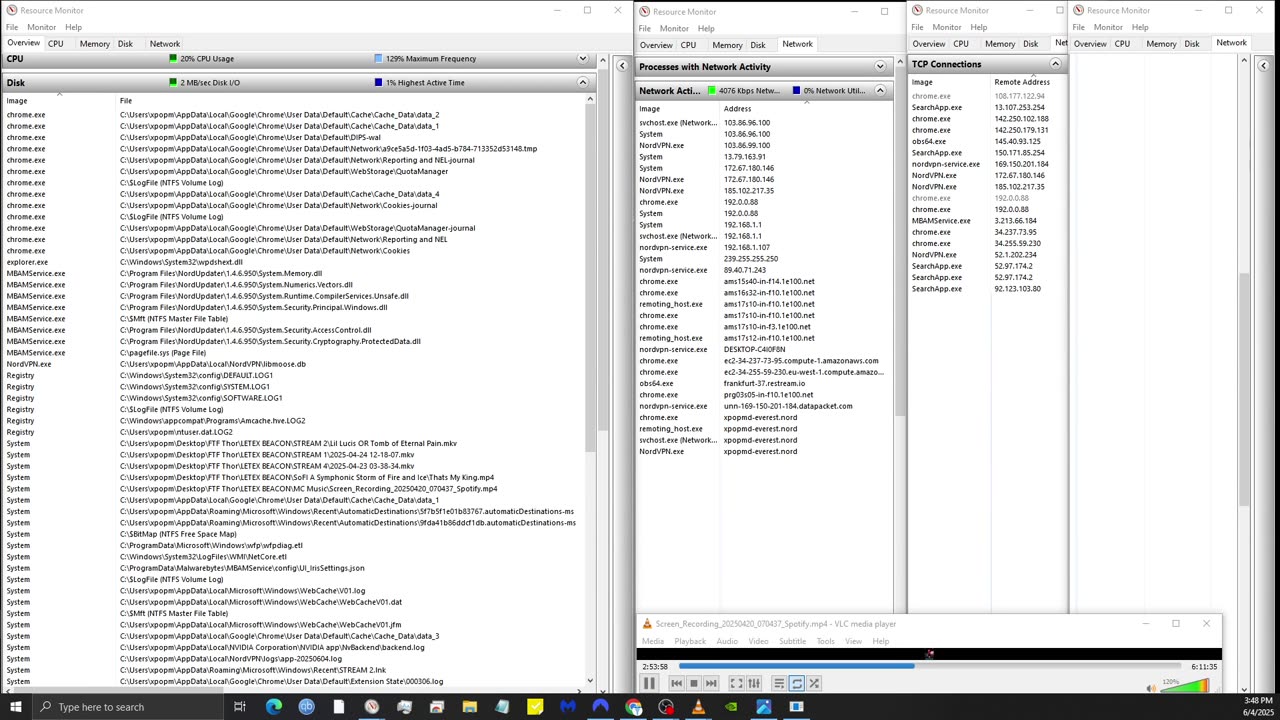Open File Explorer from the taskbar
Viewport: 1280px width, 720px height.
pos(469,707)
